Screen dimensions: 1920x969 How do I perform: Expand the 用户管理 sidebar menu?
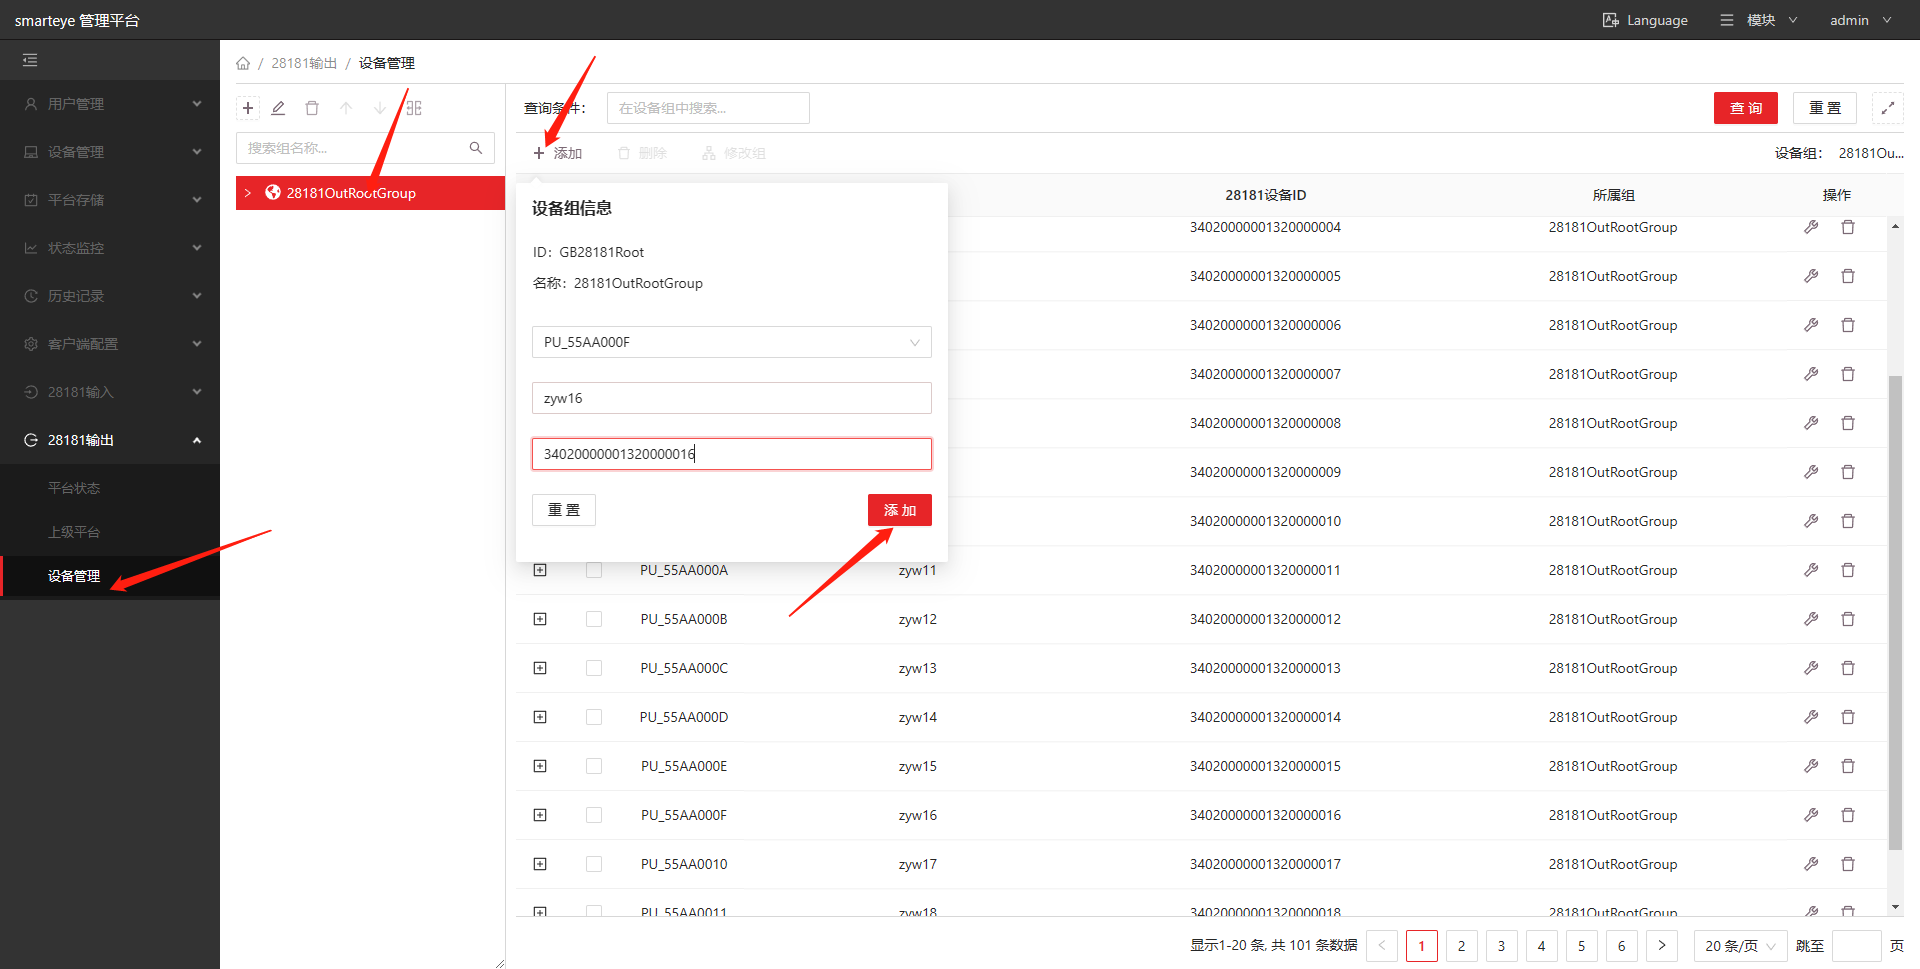pyautogui.click(x=110, y=104)
